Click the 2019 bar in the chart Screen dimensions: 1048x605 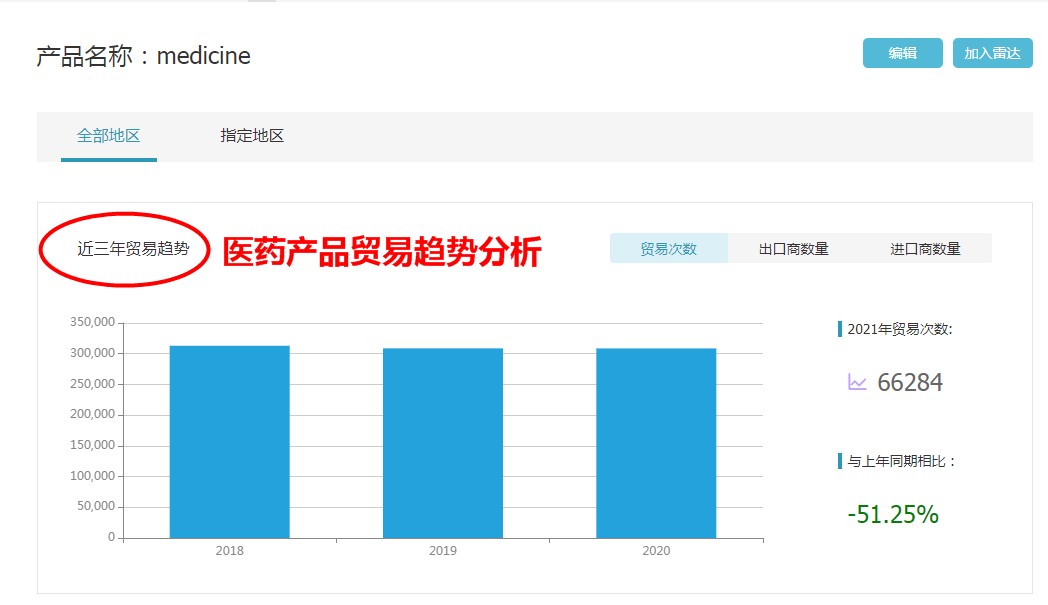coord(442,443)
